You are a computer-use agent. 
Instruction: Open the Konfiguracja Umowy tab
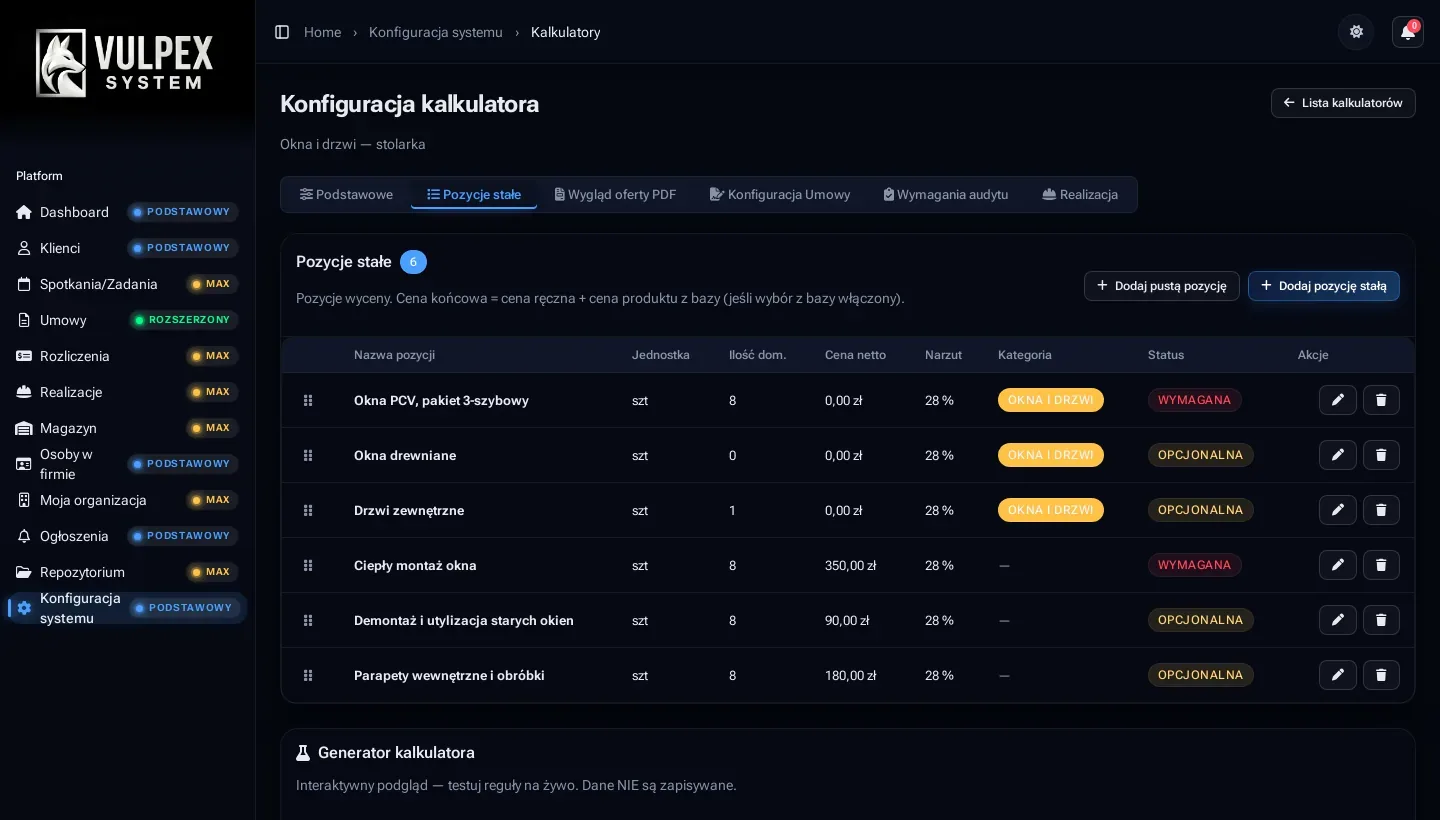(780, 194)
